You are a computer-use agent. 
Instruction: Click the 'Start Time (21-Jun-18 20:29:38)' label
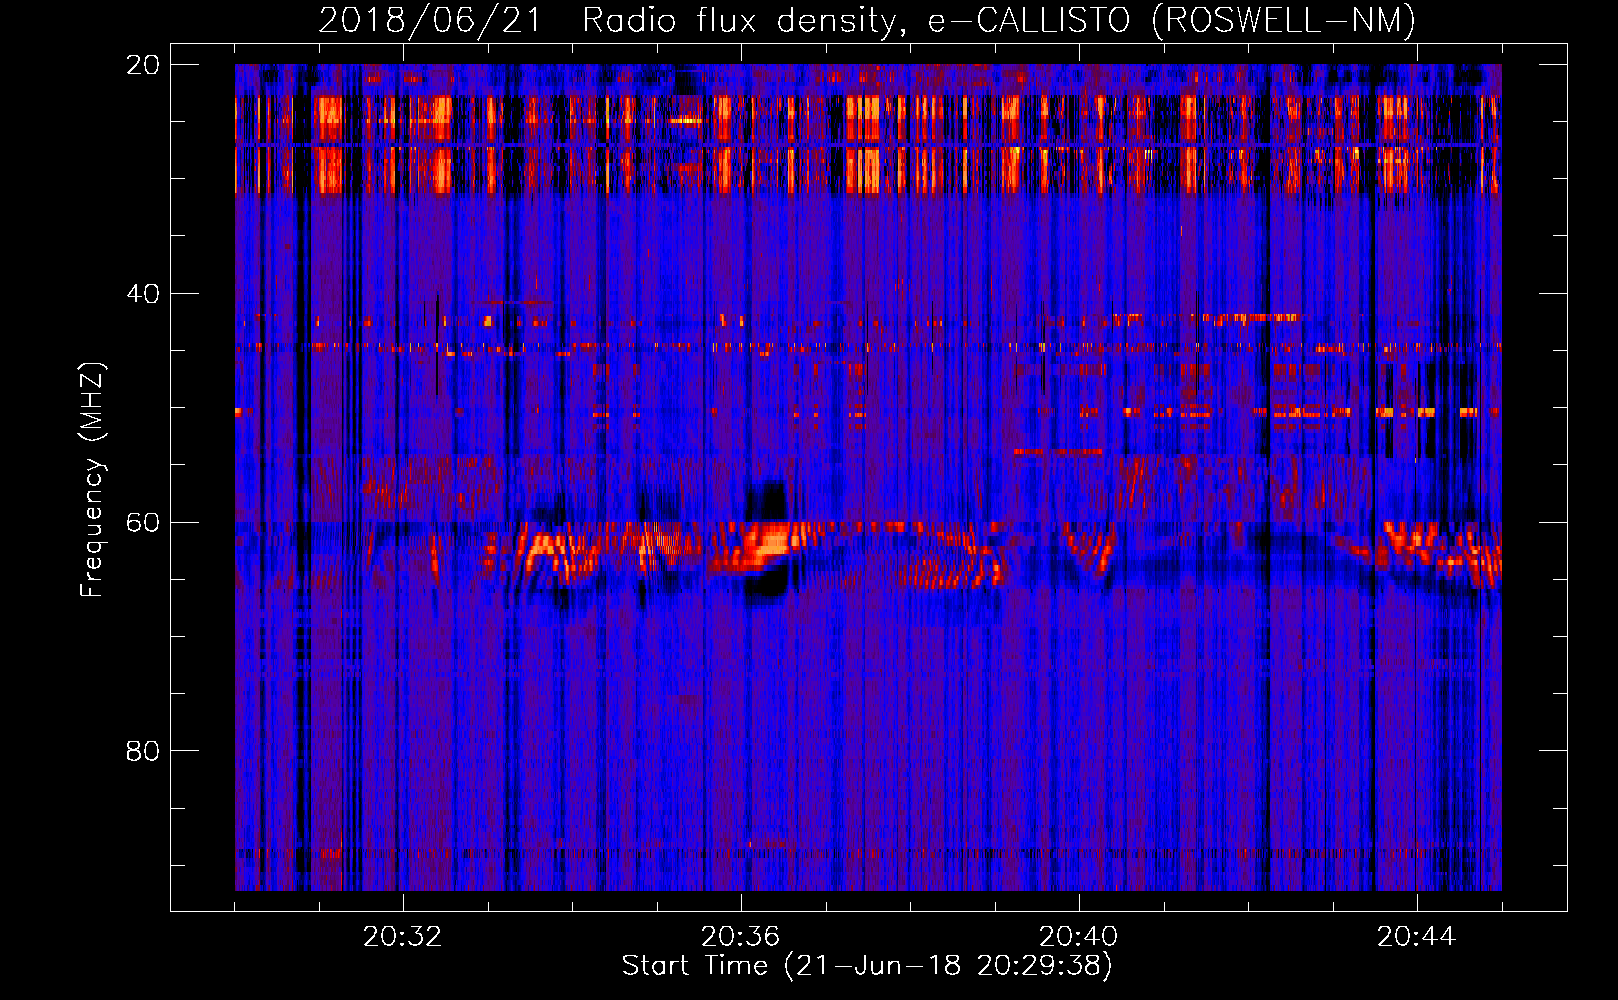click(867, 966)
